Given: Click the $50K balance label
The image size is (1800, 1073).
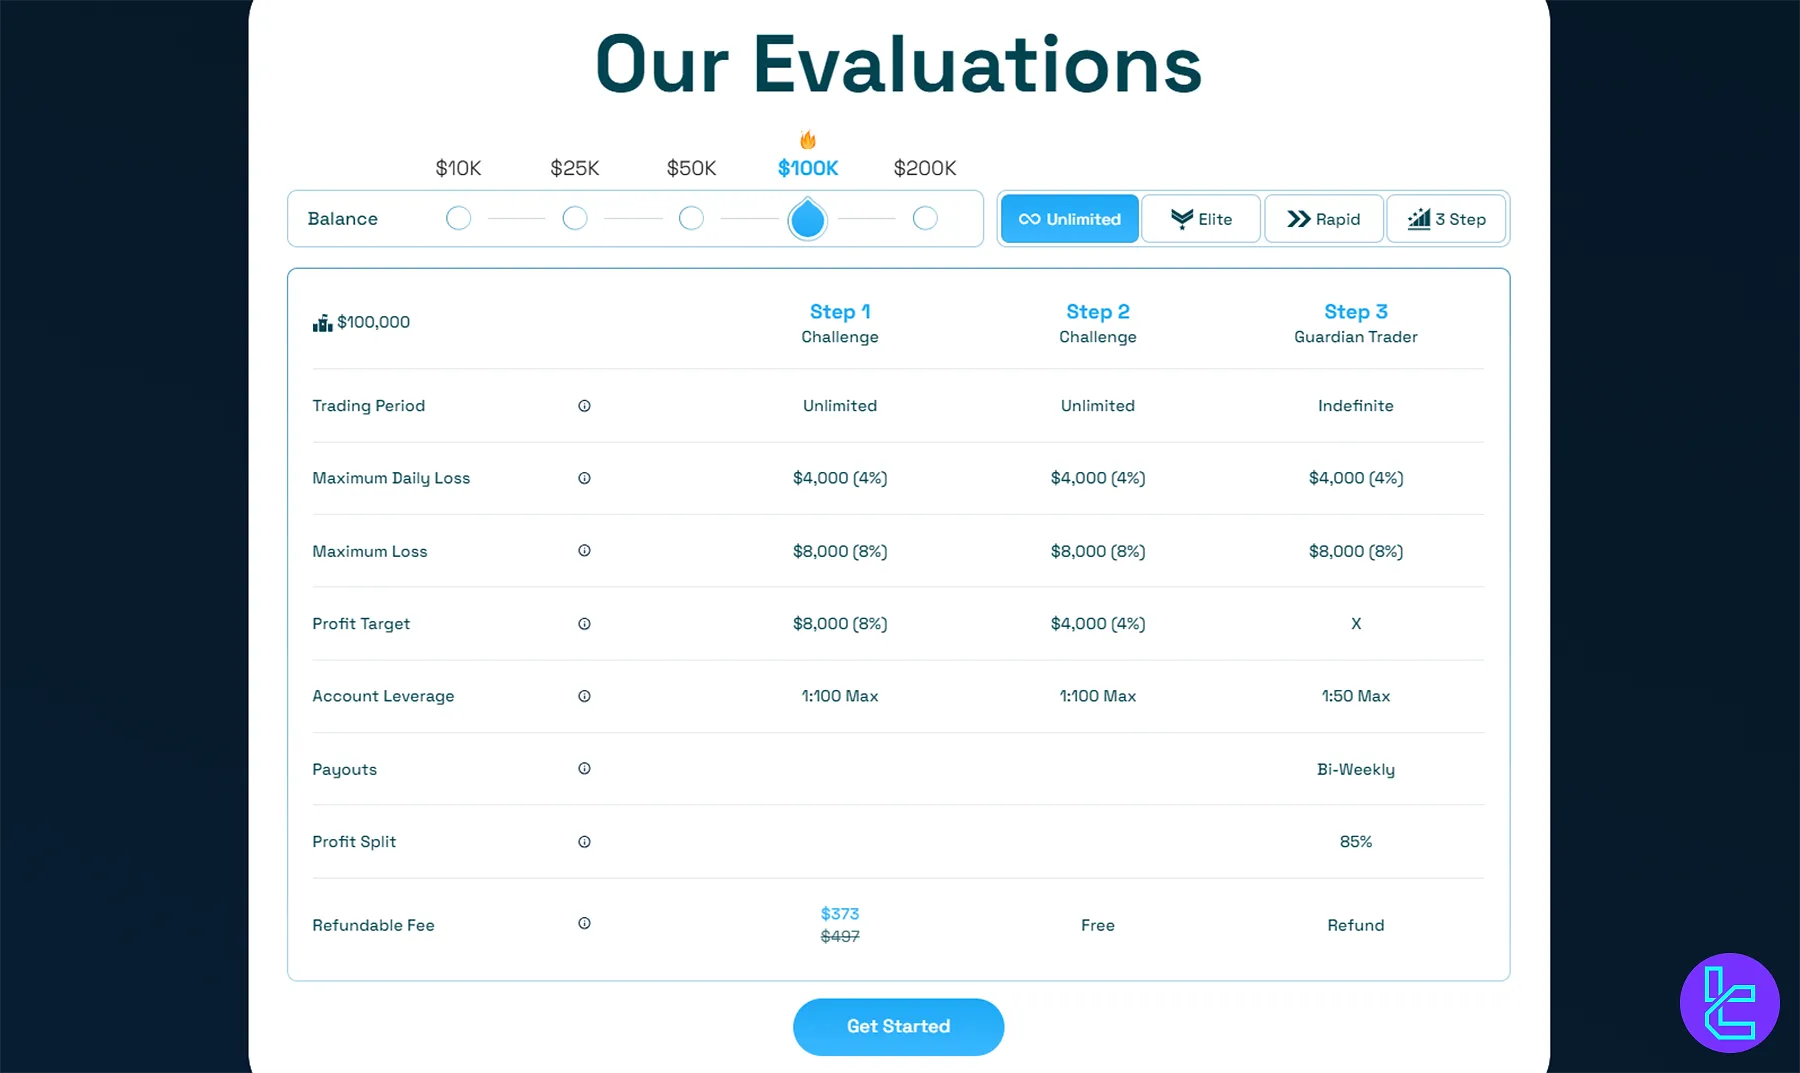Looking at the screenshot, I should click(691, 168).
